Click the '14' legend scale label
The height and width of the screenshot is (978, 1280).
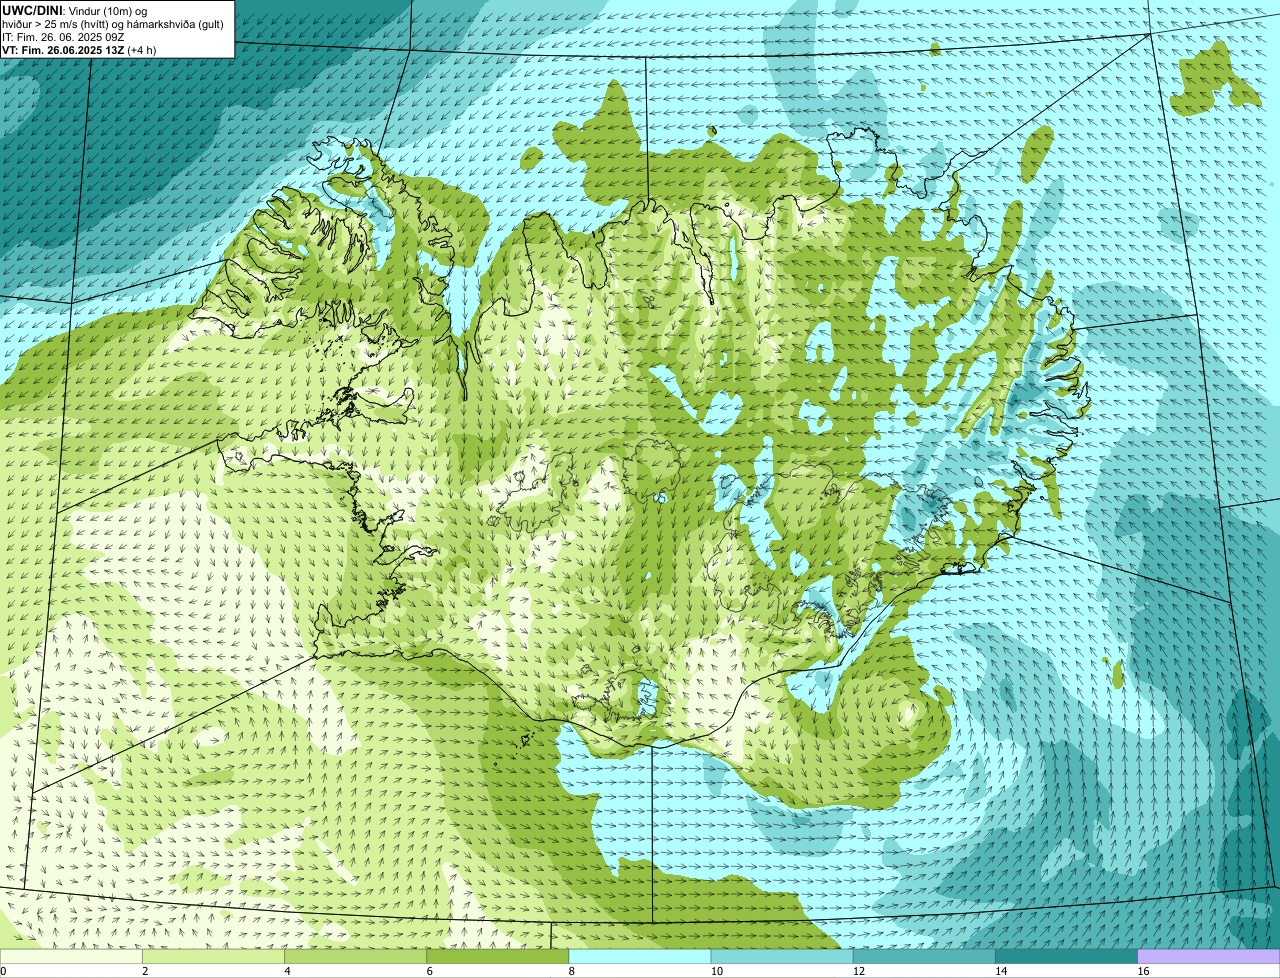click(x=1001, y=971)
